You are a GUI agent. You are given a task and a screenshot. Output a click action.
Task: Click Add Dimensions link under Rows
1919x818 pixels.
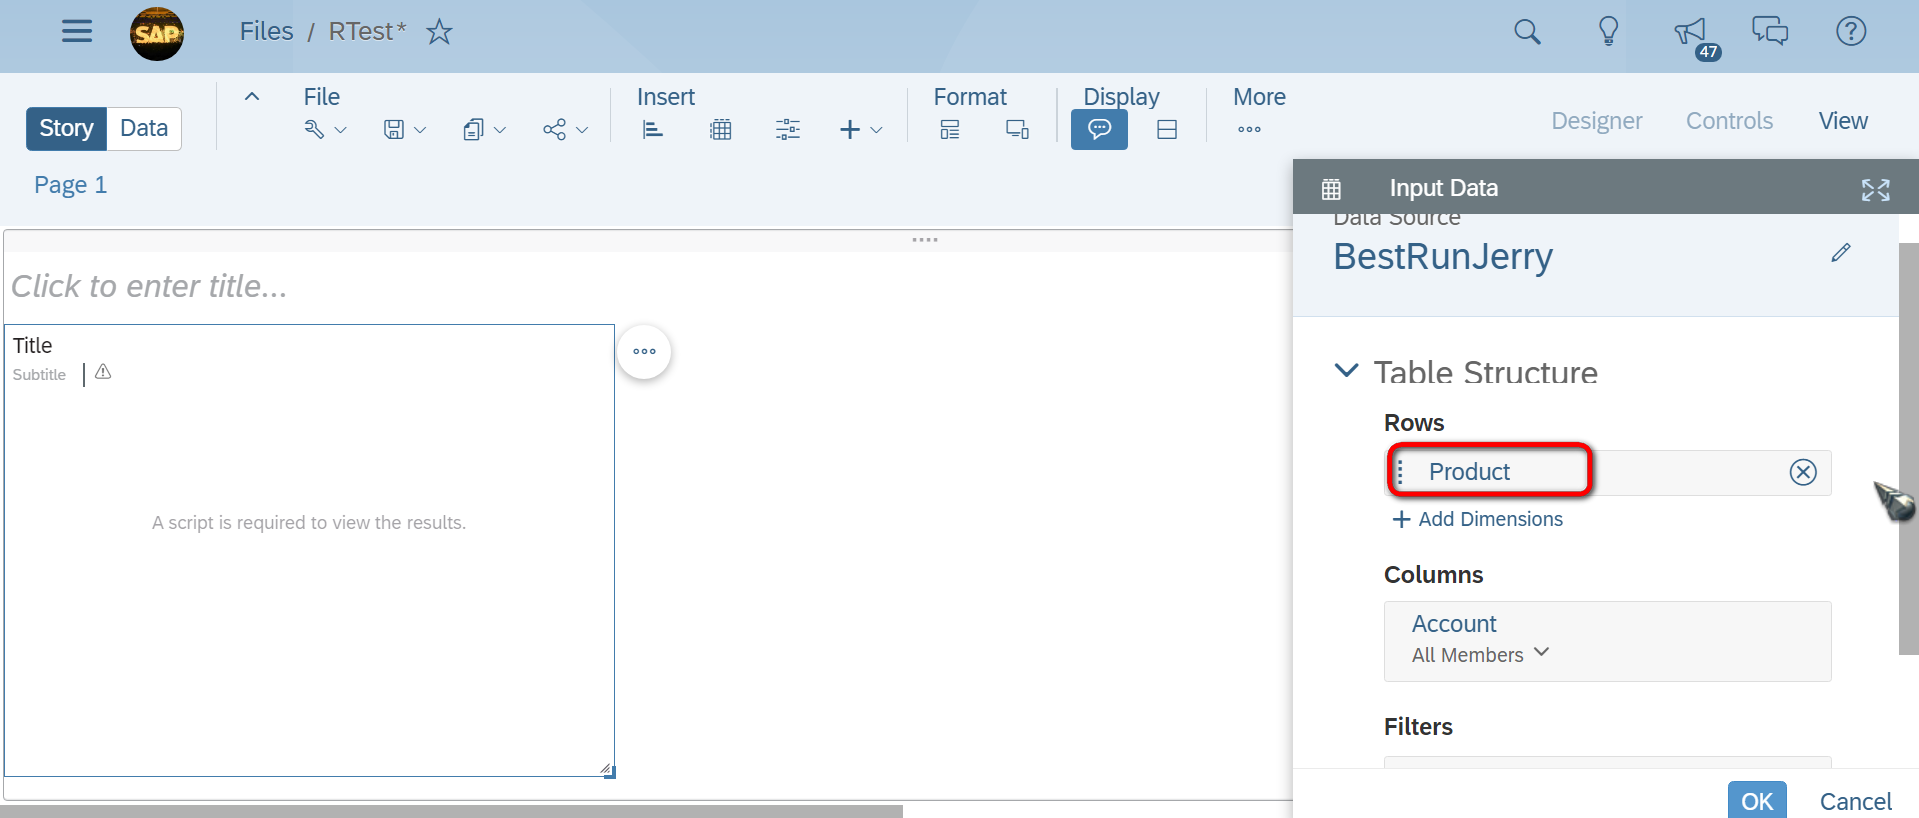(1478, 519)
